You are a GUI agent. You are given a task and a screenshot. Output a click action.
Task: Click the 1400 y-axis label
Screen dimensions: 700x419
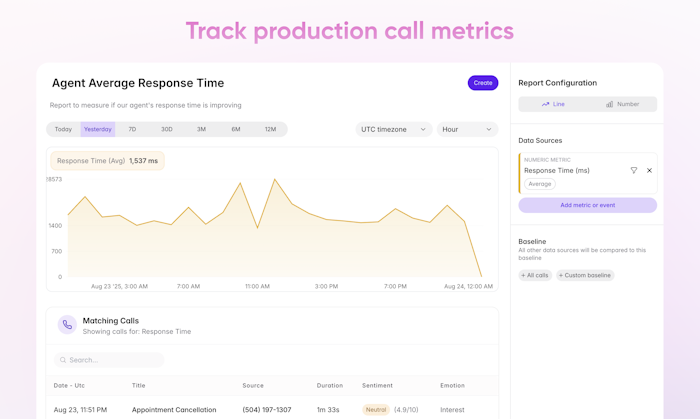pyautogui.click(x=55, y=226)
